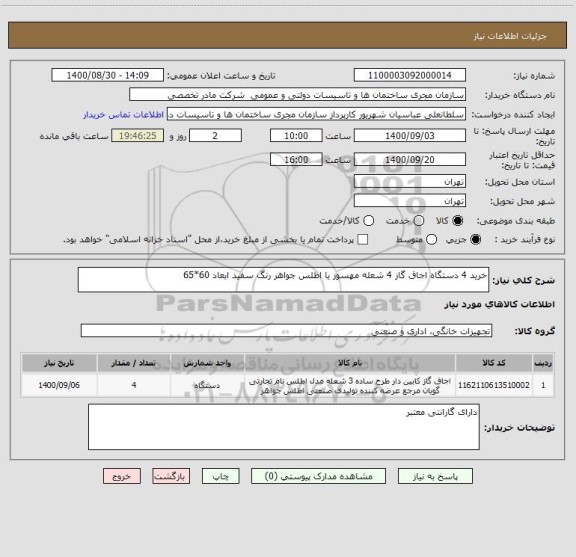Viewport: 576px width, 557px height.
Task: Click the واحد شمارش column header
Action: [x=207, y=363]
